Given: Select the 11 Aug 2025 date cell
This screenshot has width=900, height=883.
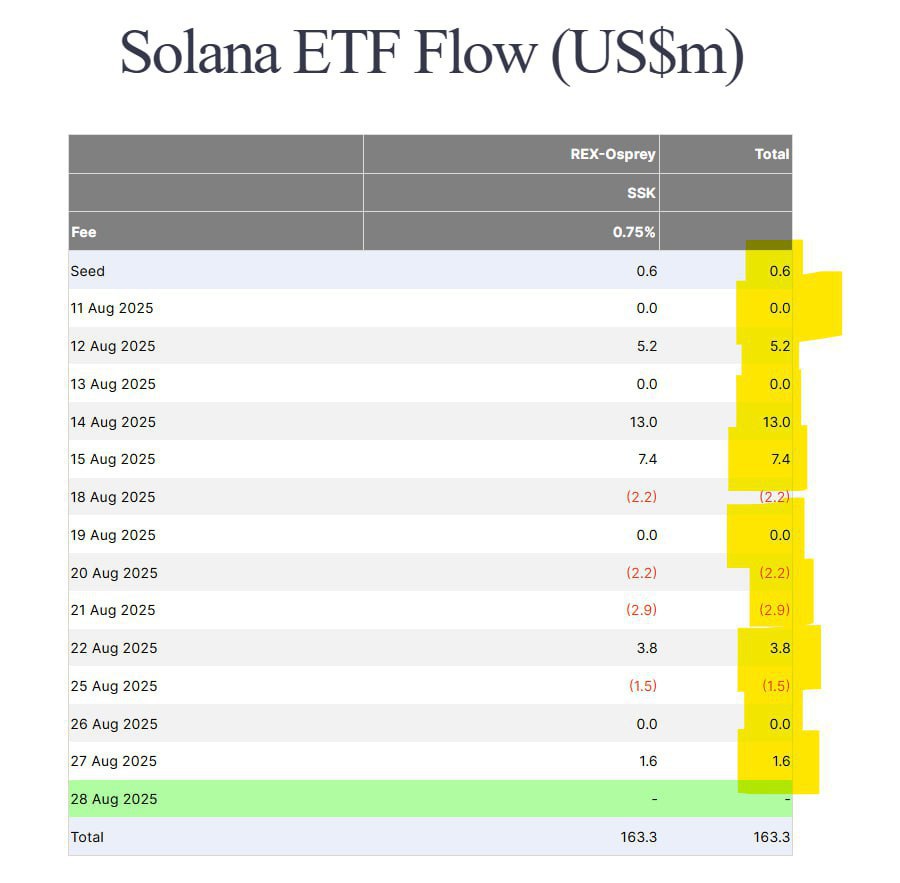Looking at the screenshot, I should click(112, 308).
